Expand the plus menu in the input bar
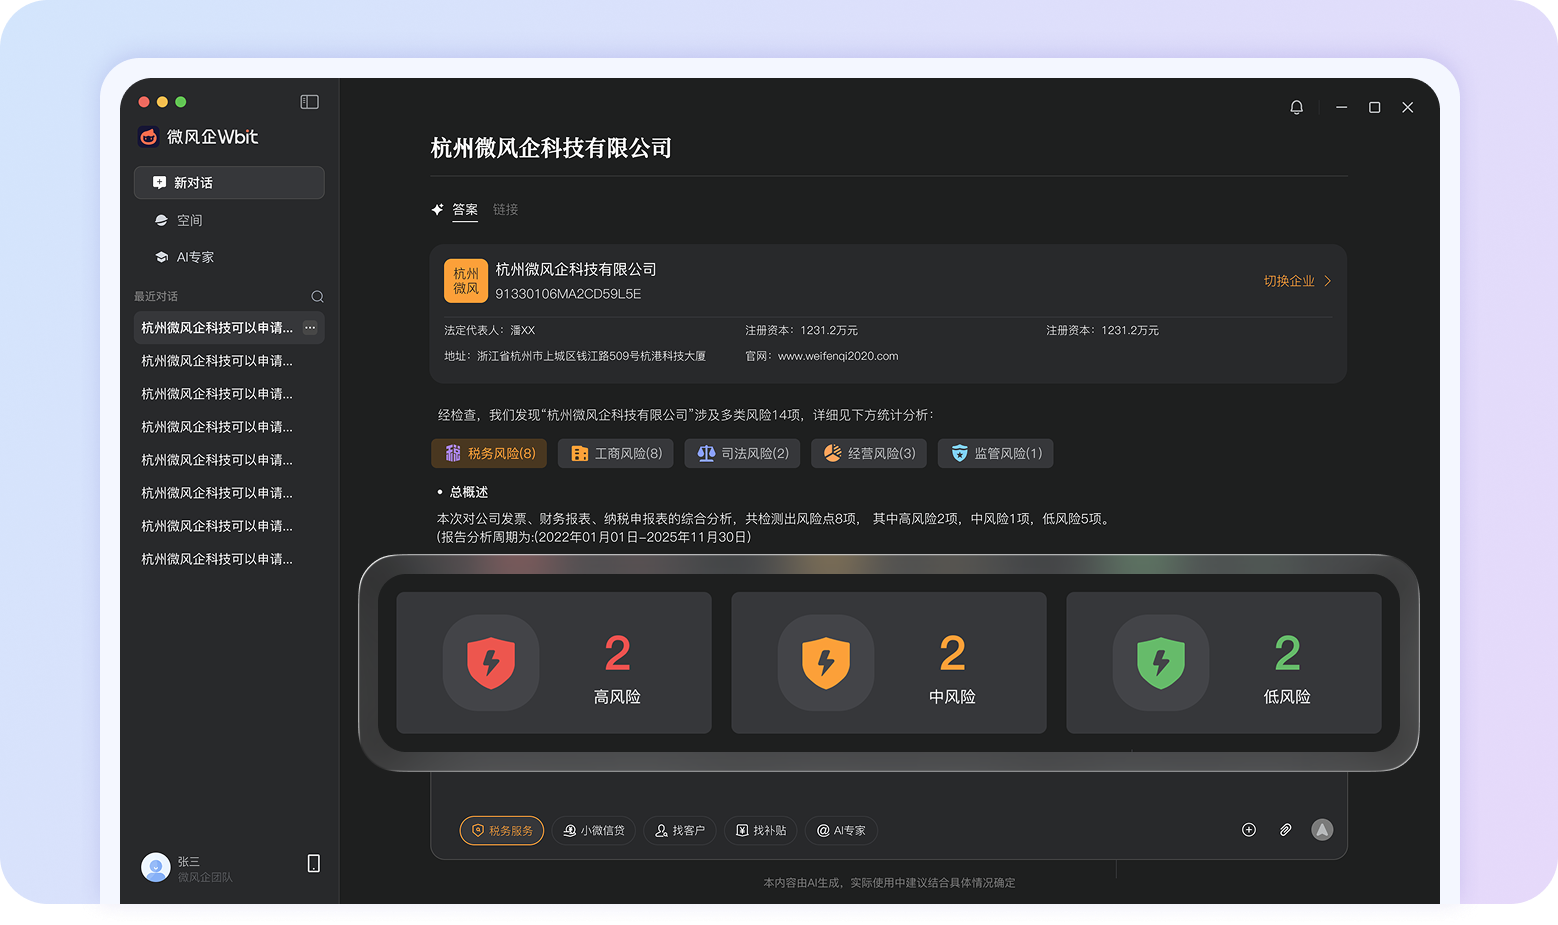1558x925 pixels. pos(1248,830)
